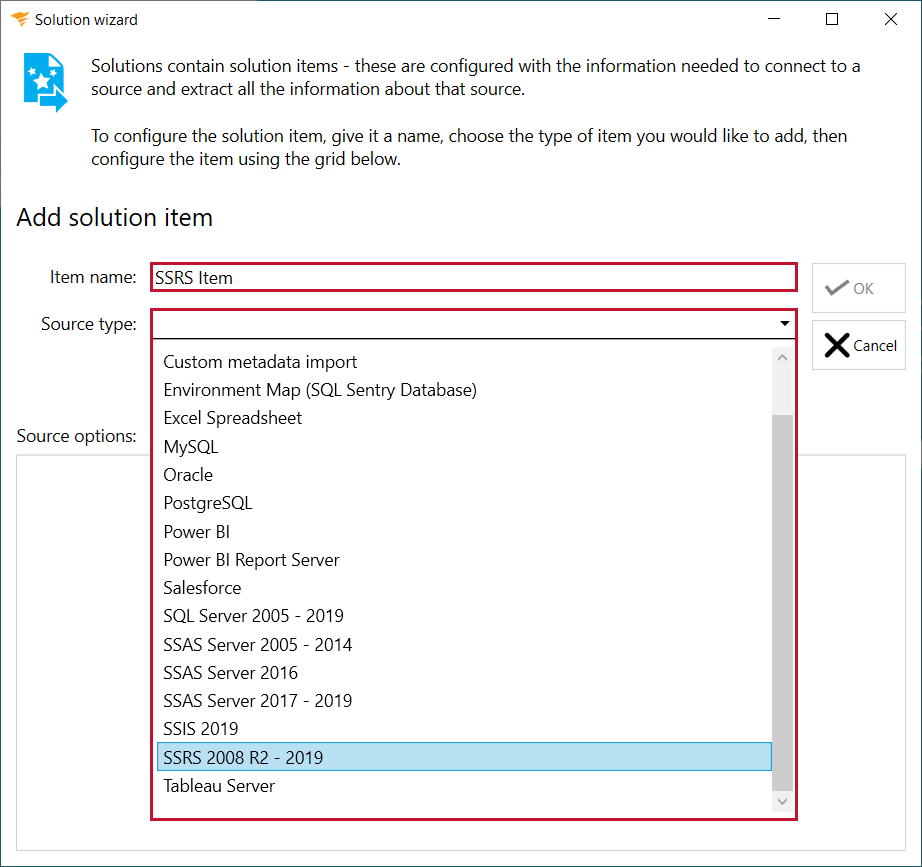Open the Source type dropdown arrow

pos(784,324)
